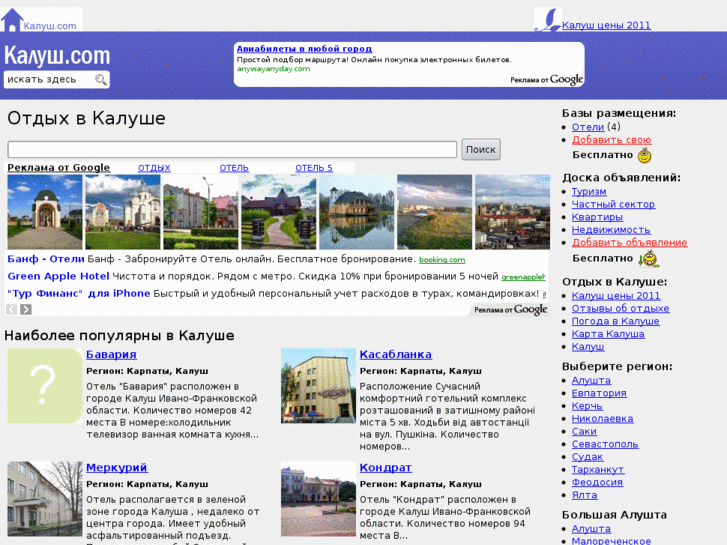Click the magnifier icon in header search
This screenshot has width=727, height=545.
tap(101, 80)
